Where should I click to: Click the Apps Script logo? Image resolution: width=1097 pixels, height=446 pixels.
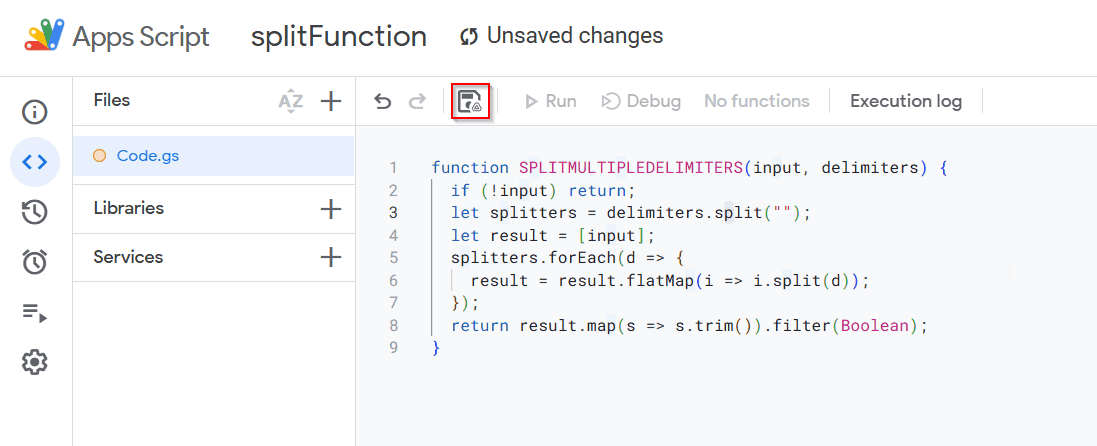point(46,36)
